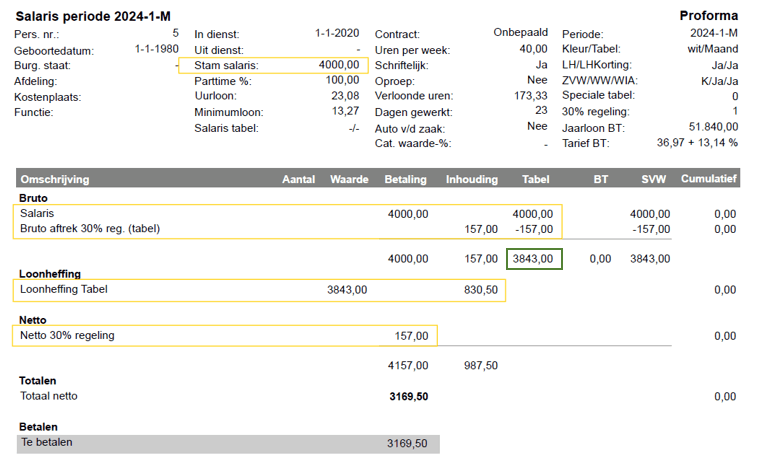This screenshot has height=472, width=768.
Task: Click the Te betalen amount 3169,50
Action: pyautogui.click(x=407, y=444)
